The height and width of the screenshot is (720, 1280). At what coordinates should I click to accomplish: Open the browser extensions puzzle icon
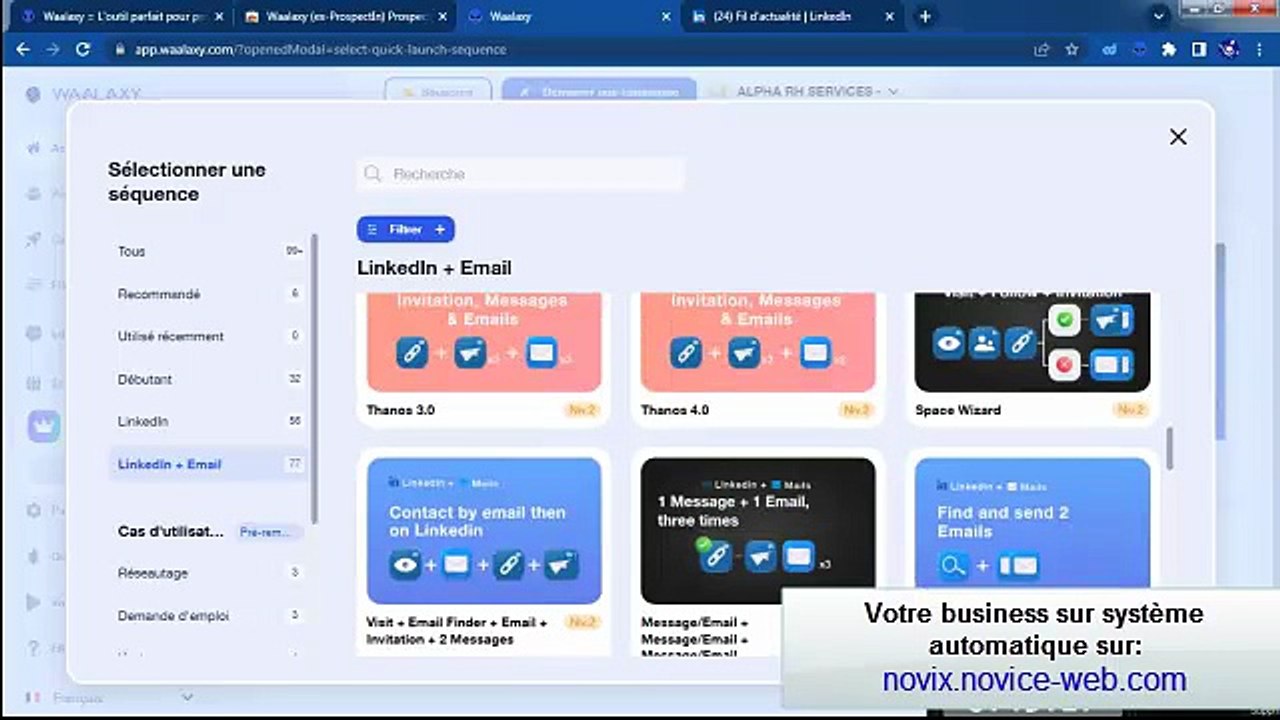click(1168, 49)
